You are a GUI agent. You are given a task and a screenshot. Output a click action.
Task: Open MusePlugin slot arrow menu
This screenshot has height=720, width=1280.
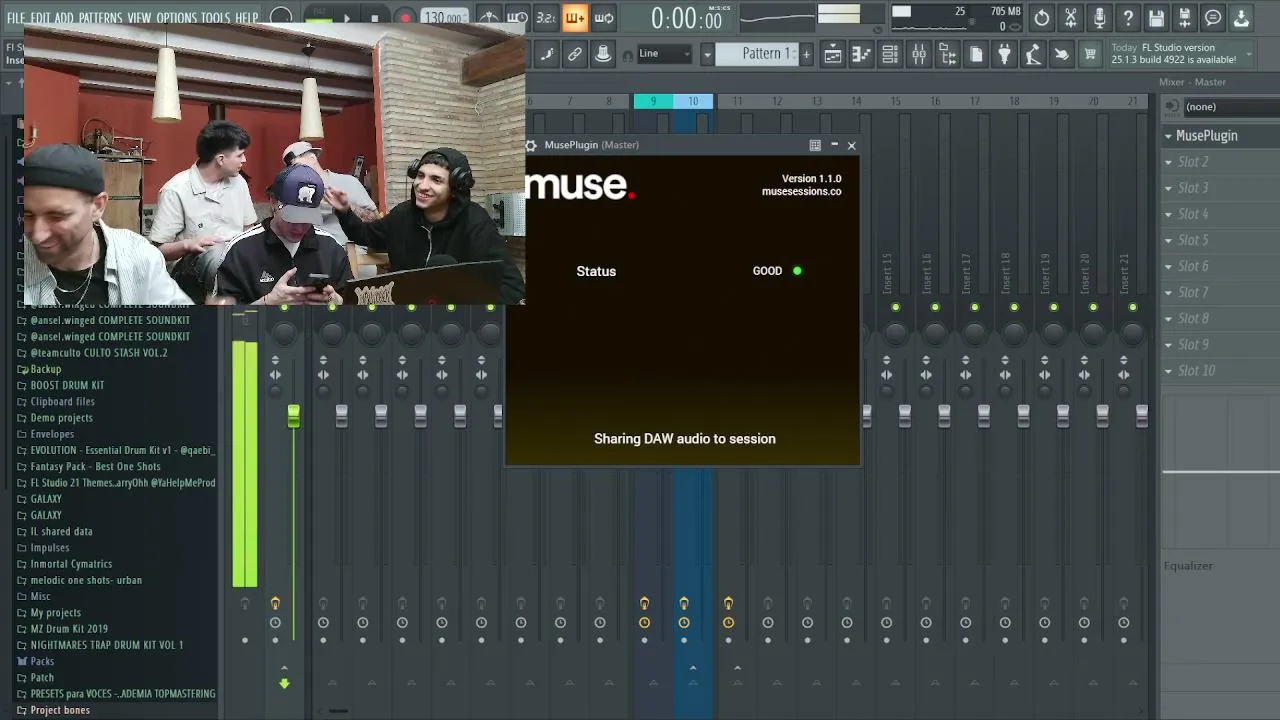tap(1168, 136)
